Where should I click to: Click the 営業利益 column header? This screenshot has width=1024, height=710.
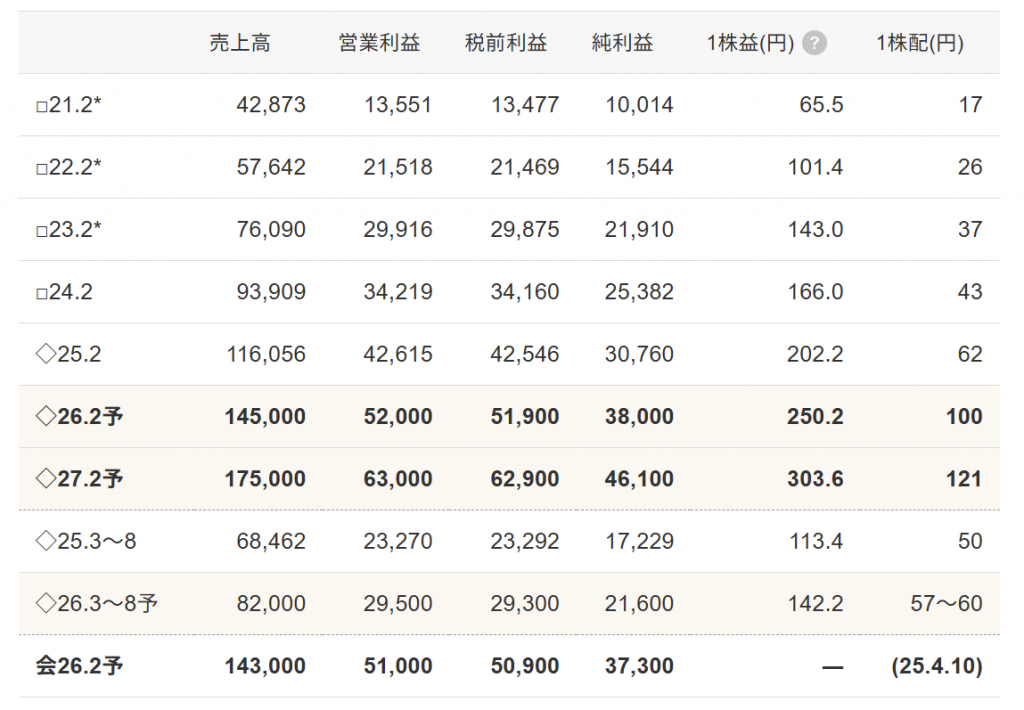(379, 43)
